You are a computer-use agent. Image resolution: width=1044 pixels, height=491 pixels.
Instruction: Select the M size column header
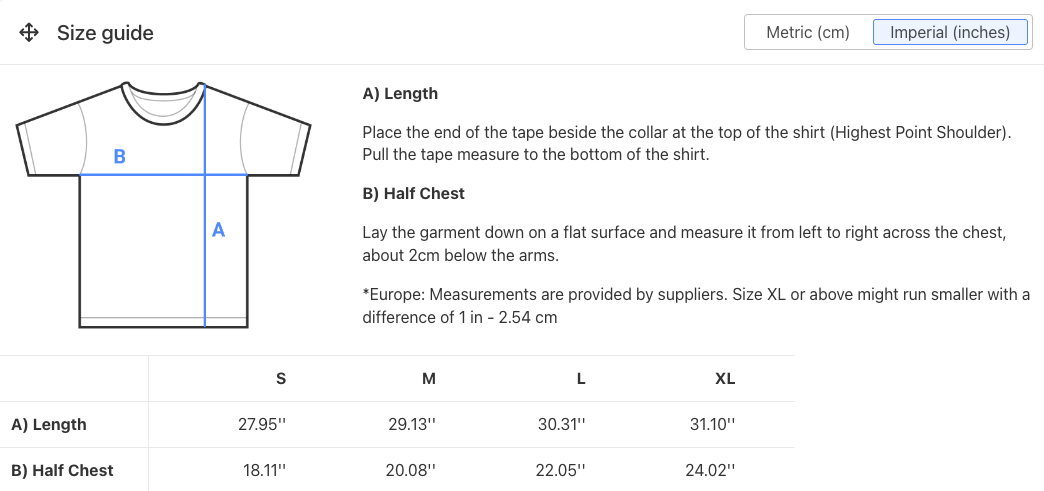[x=429, y=378]
